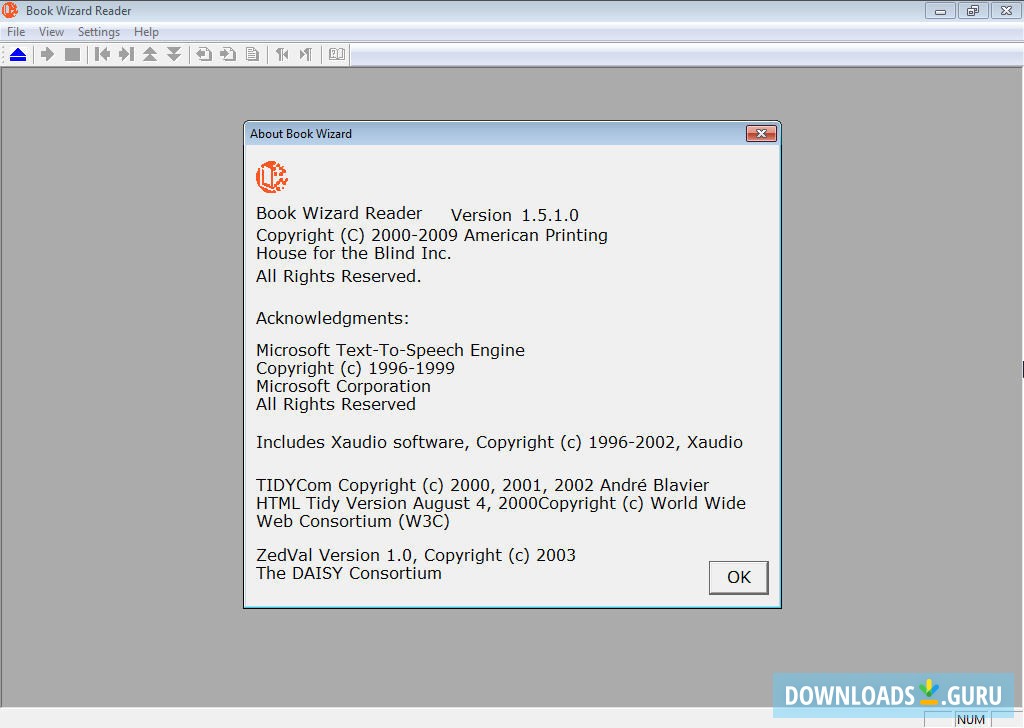Image resolution: width=1024 pixels, height=728 pixels.
Task: Minimize the Book Wizard Reader window
Action: pos(940,10)
